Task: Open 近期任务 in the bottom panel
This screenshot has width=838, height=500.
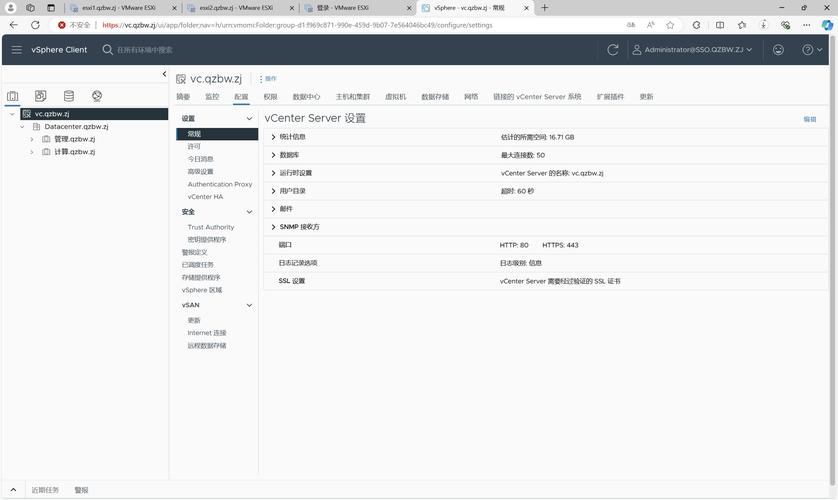Action: pos(45,490)
